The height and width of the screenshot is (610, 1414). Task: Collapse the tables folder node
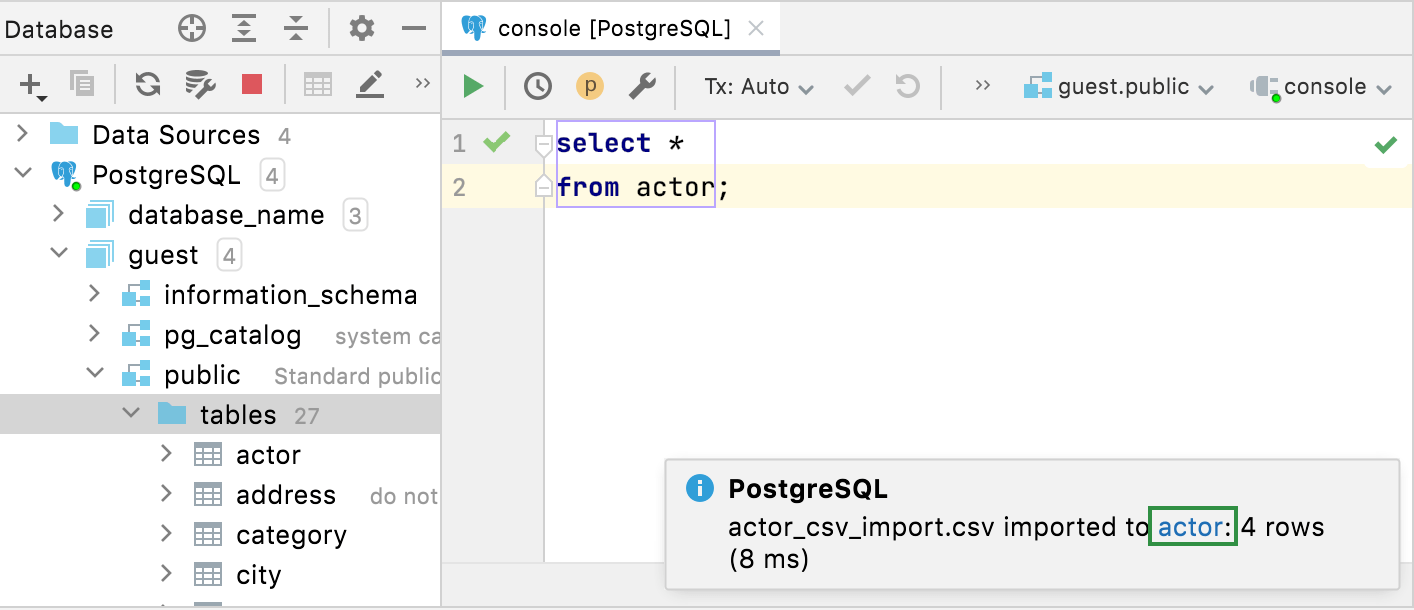[x=131, y=414]
